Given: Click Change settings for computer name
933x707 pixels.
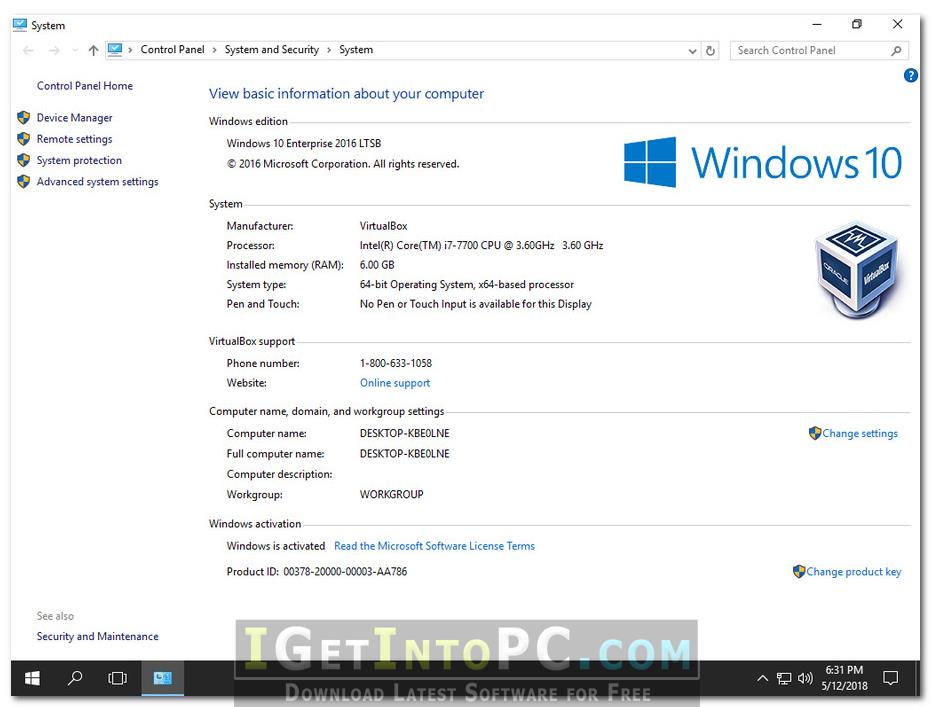Looking at the screenshot, I should tap(860, 433).
